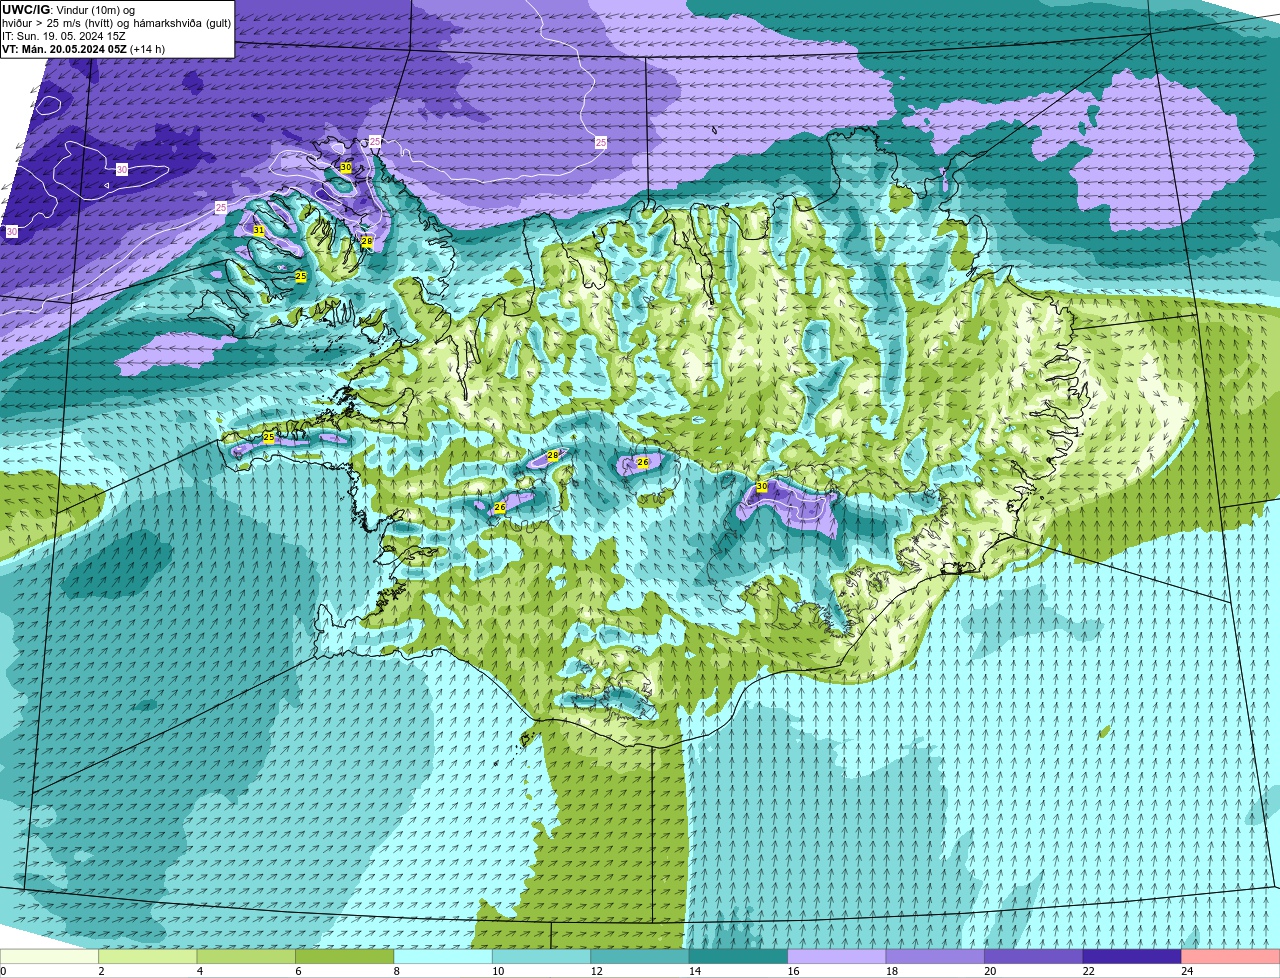Viewport: 1280px width, 978px height.
Task: Click the lavender 16–18 m/s legend swatch
Action: [x=837, y=956]
